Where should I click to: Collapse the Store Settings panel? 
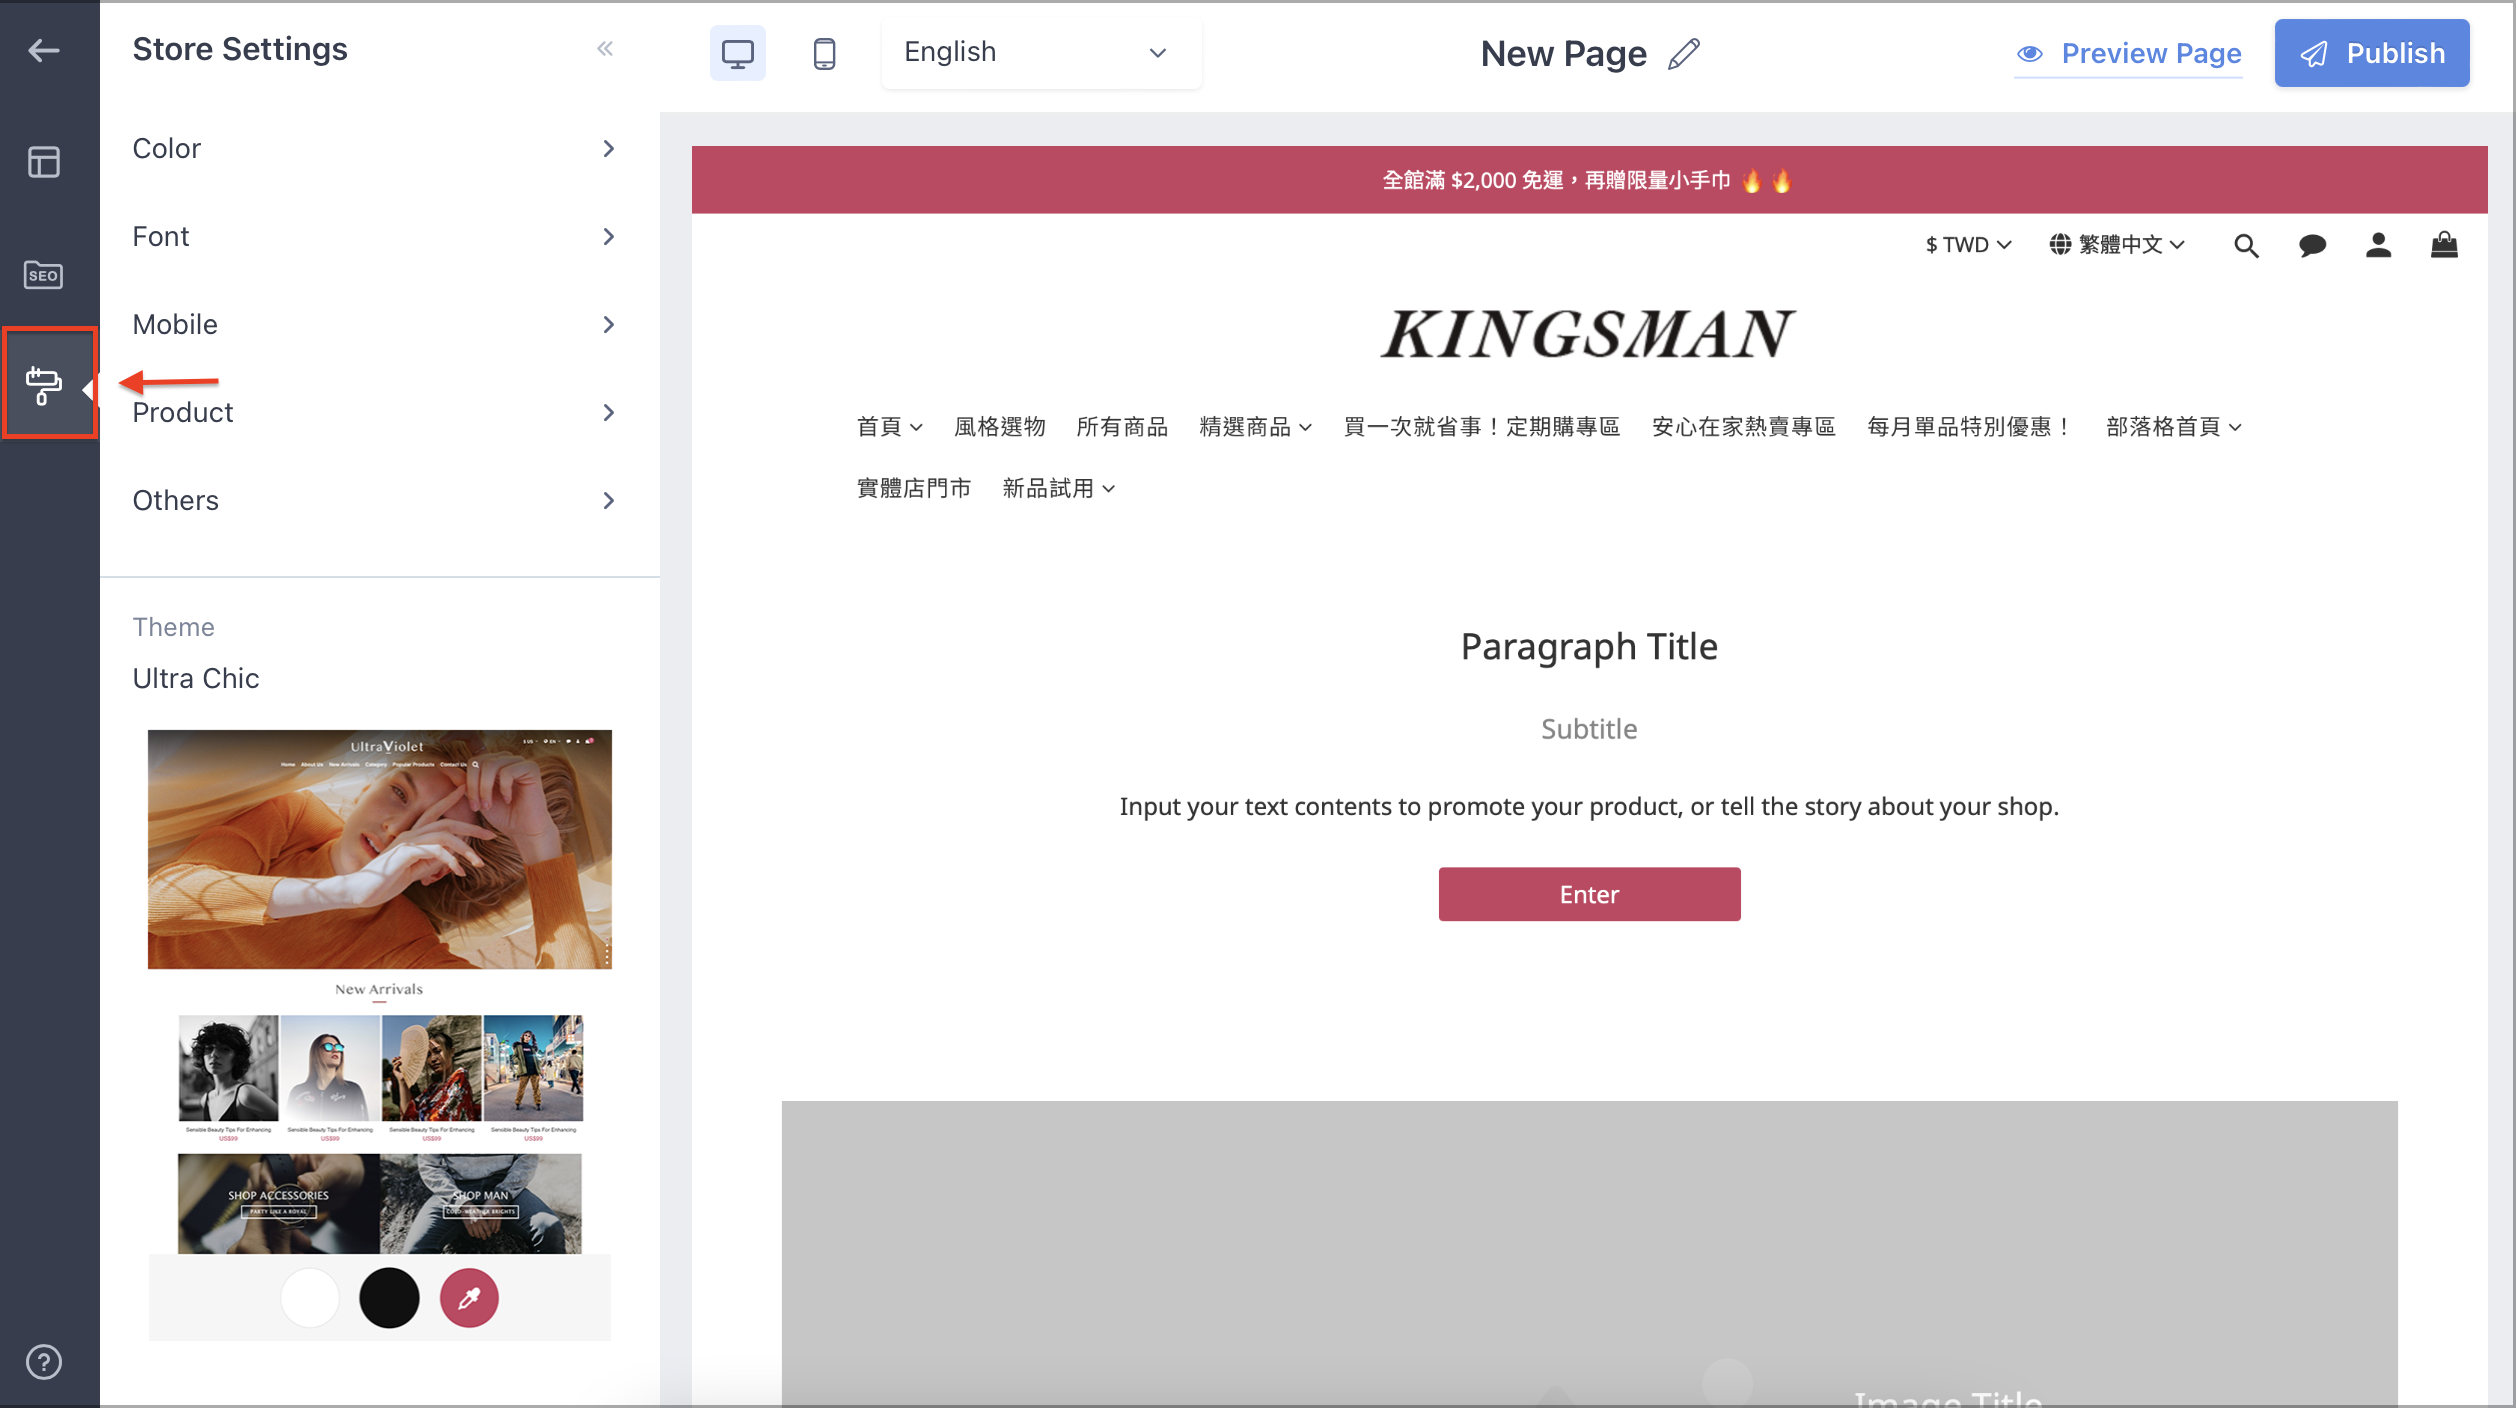[605, 49]
